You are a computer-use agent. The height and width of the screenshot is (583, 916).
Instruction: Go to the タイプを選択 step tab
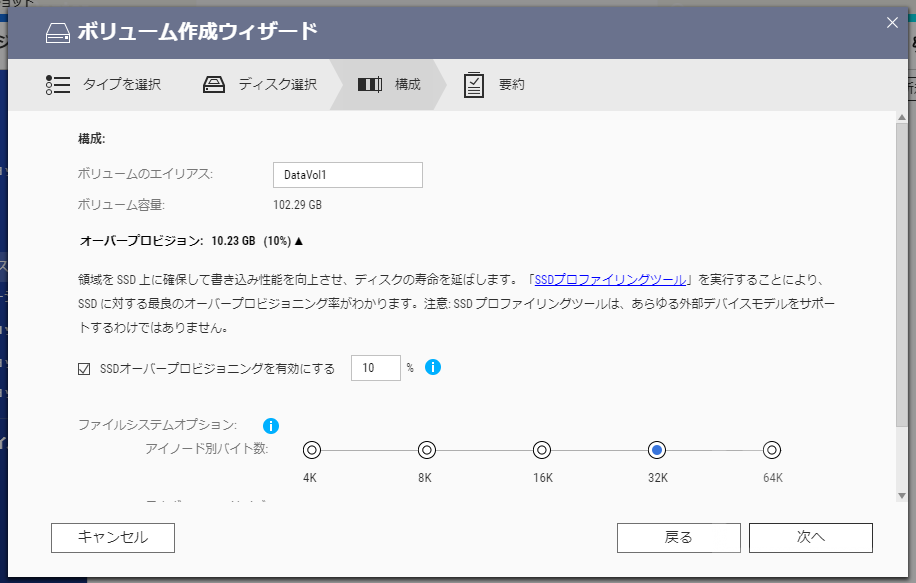[x=103, y=85]
